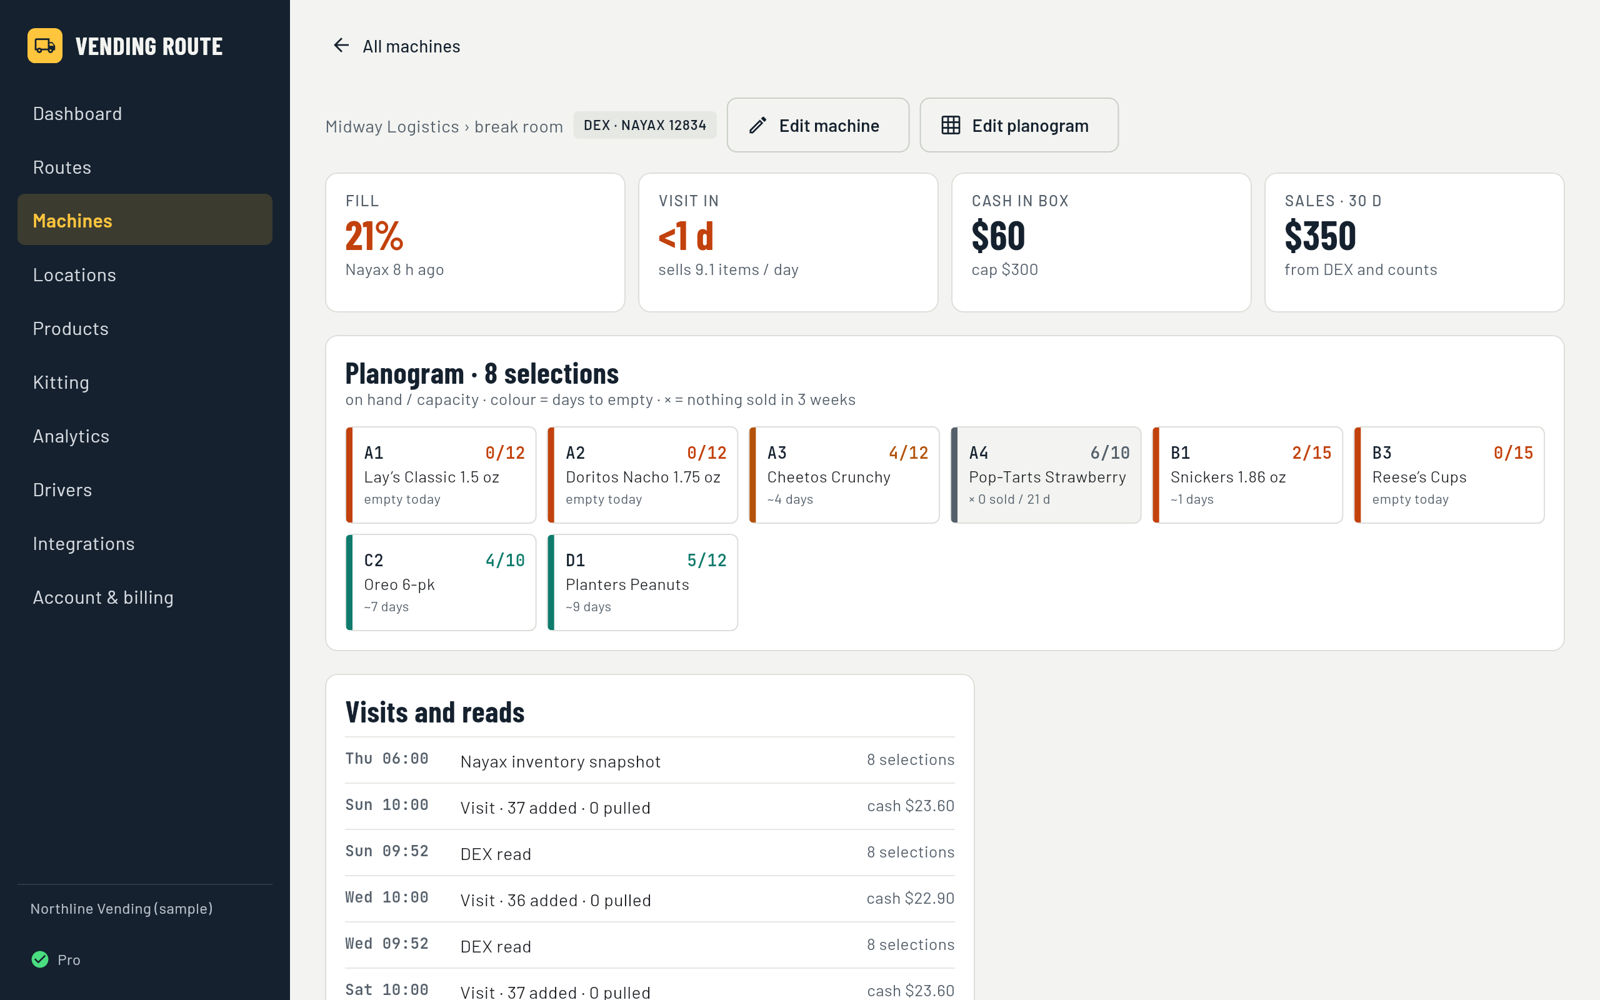This screenshot has width=1600, height=1000.
Task: Go to the Routes section
Action: [x=145, y=167]
